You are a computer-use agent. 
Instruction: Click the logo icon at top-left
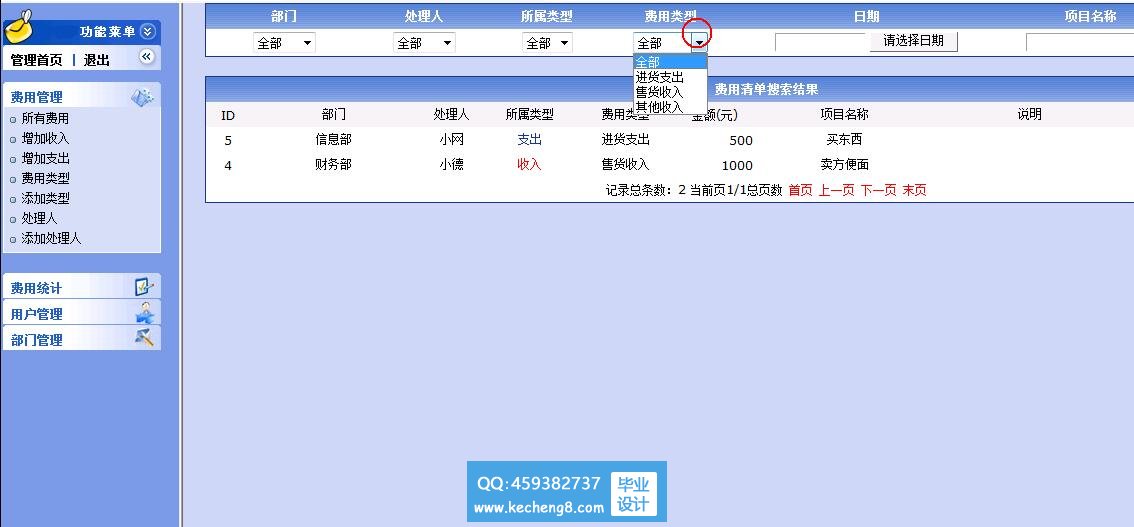point(19,27)
